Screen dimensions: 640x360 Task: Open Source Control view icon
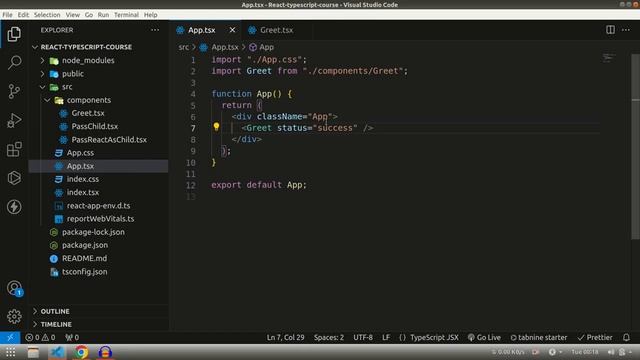tap(14, 91)
